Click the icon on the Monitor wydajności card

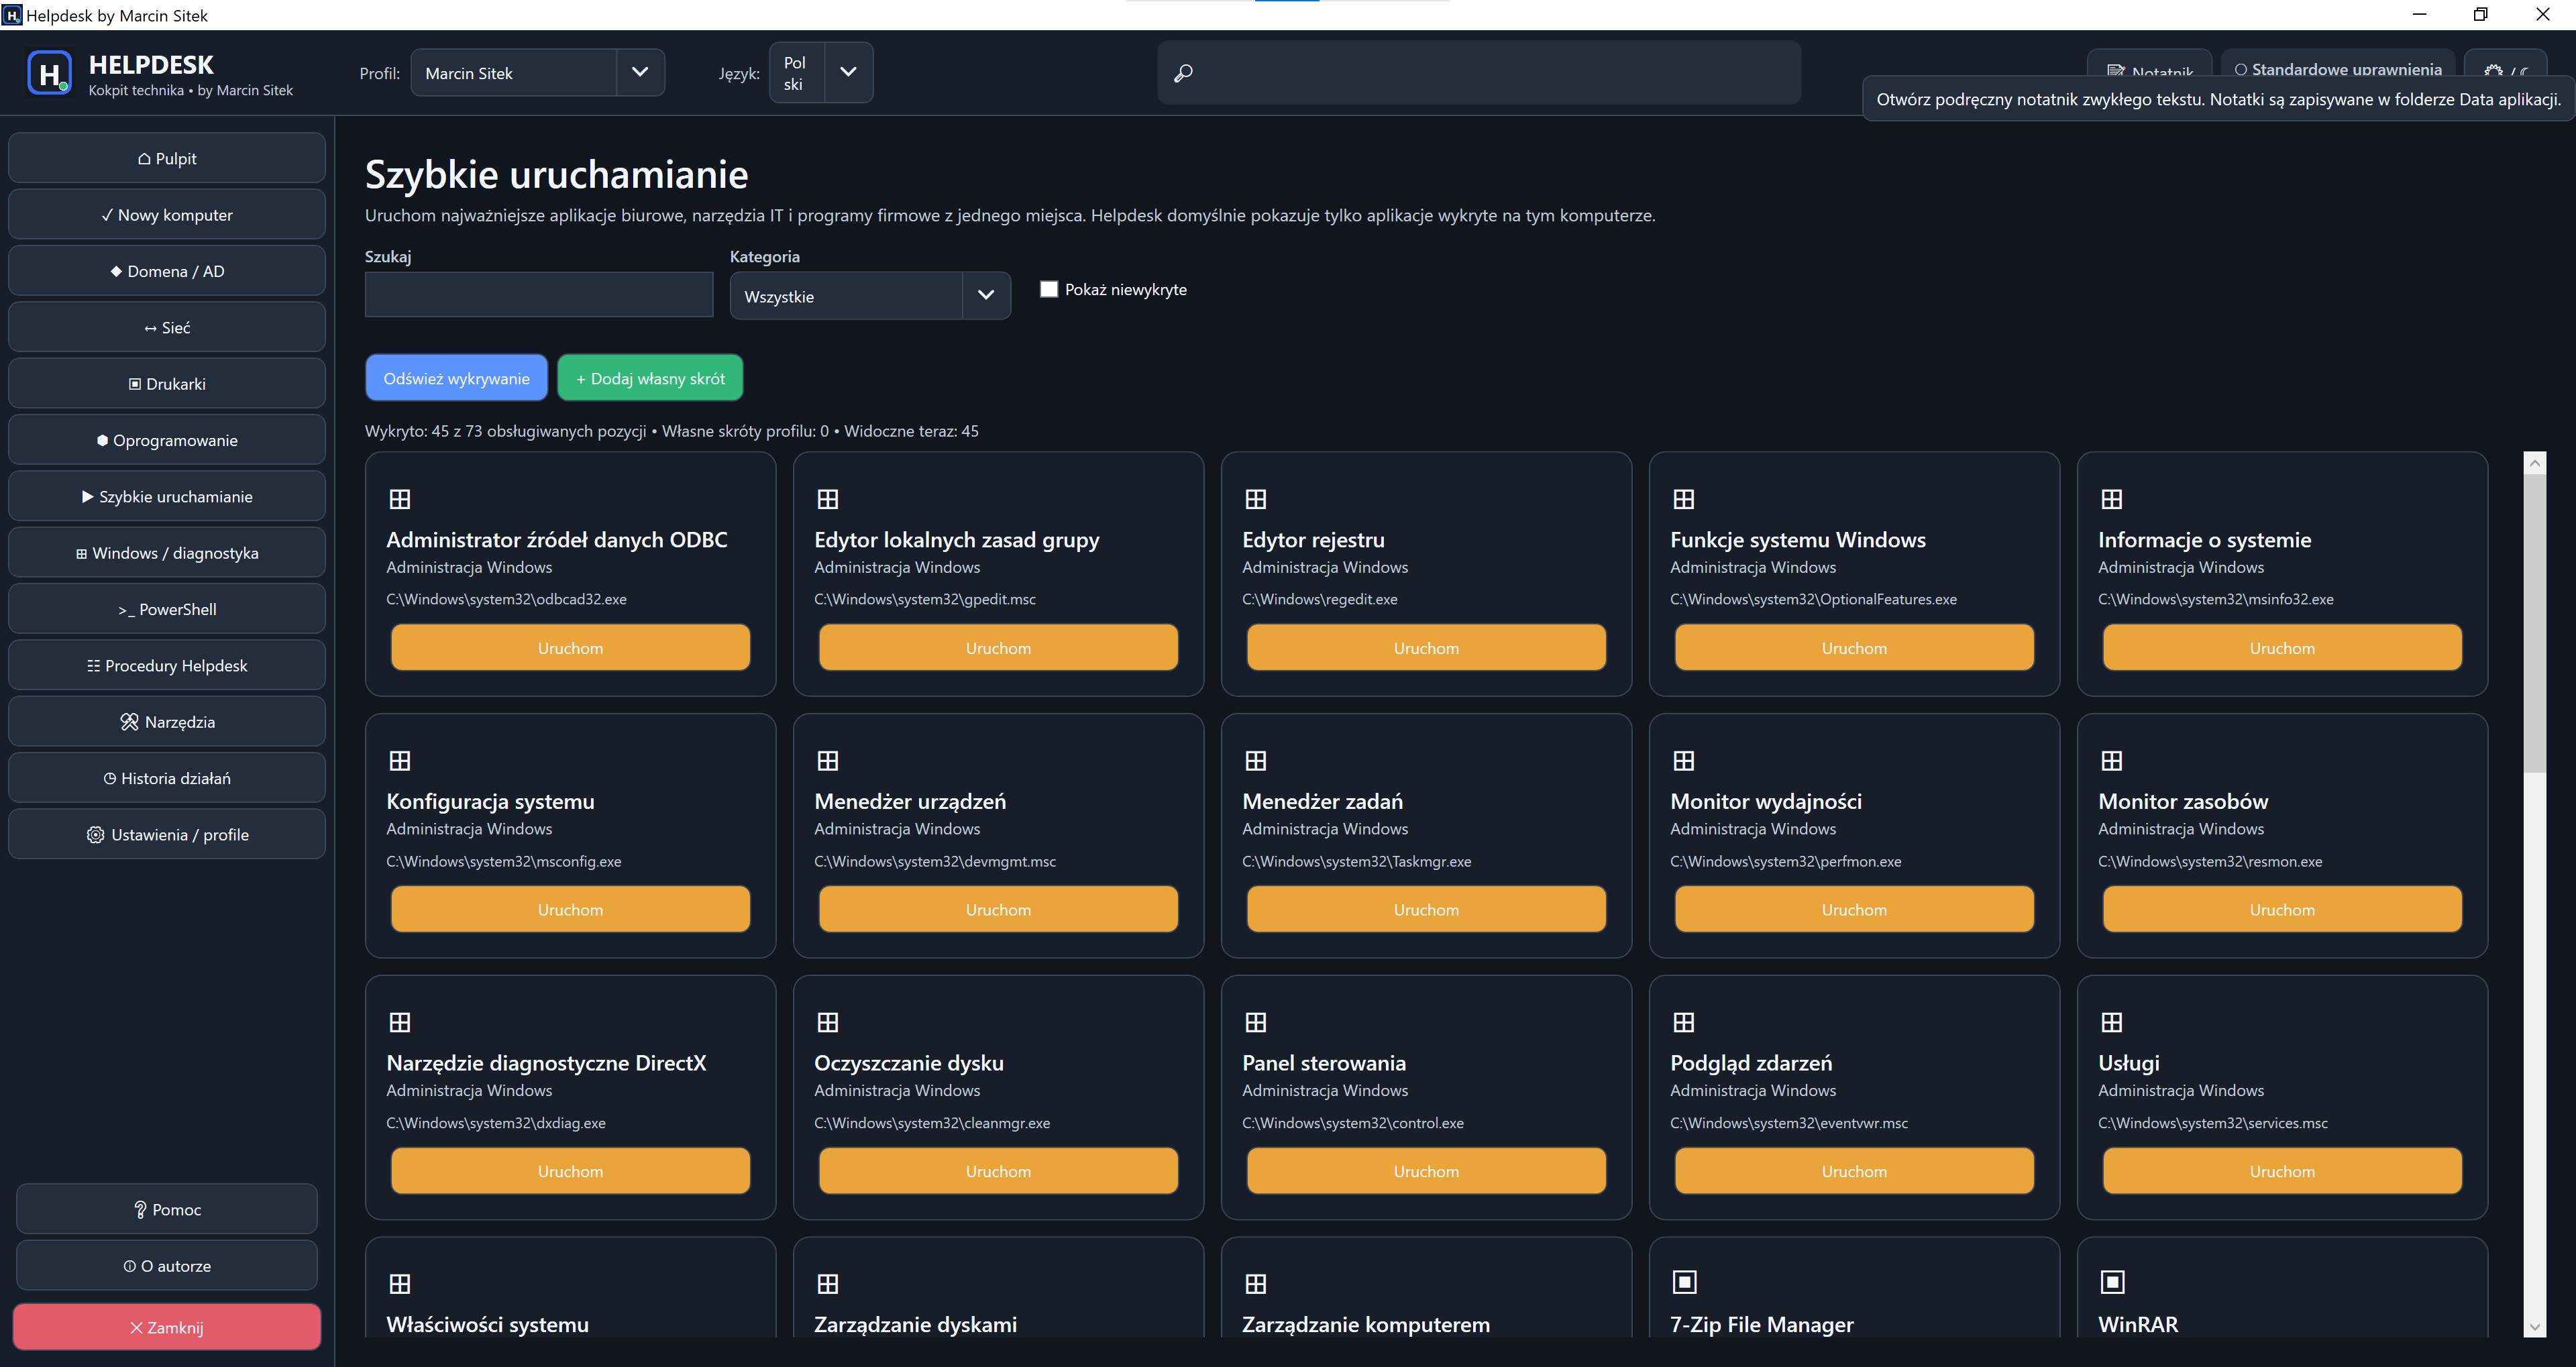[x=1684, y=761]
